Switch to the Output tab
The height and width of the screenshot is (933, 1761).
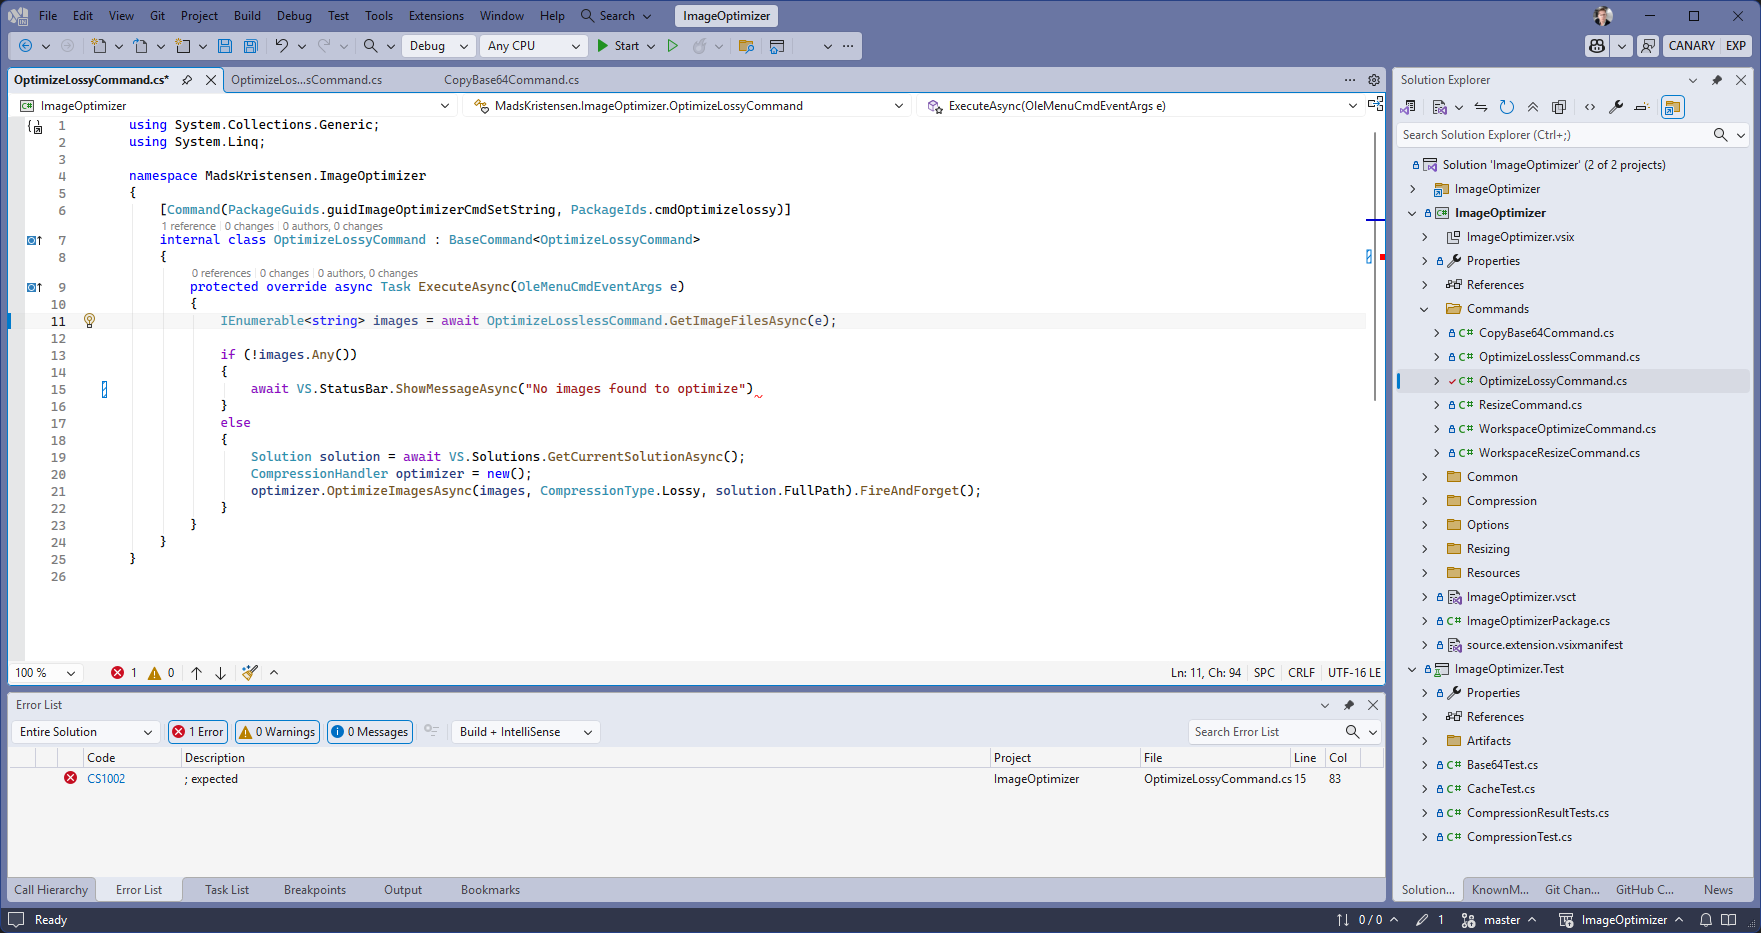click(x=403, y=890)
